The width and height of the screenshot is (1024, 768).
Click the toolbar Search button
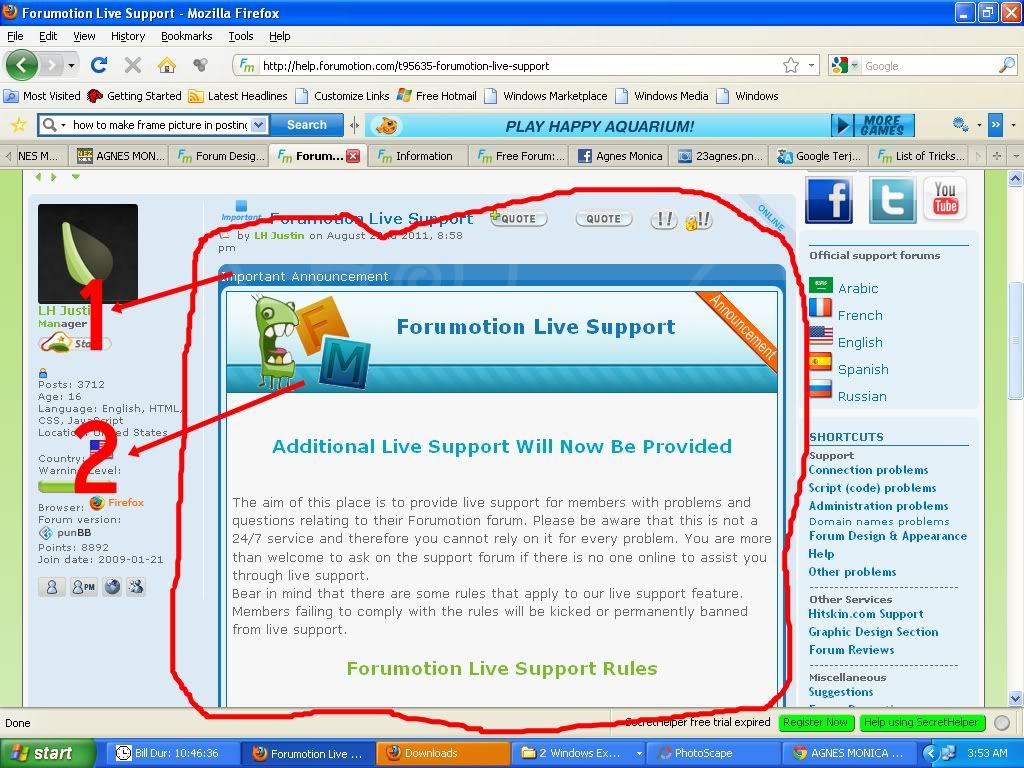[x=307, y=125]
